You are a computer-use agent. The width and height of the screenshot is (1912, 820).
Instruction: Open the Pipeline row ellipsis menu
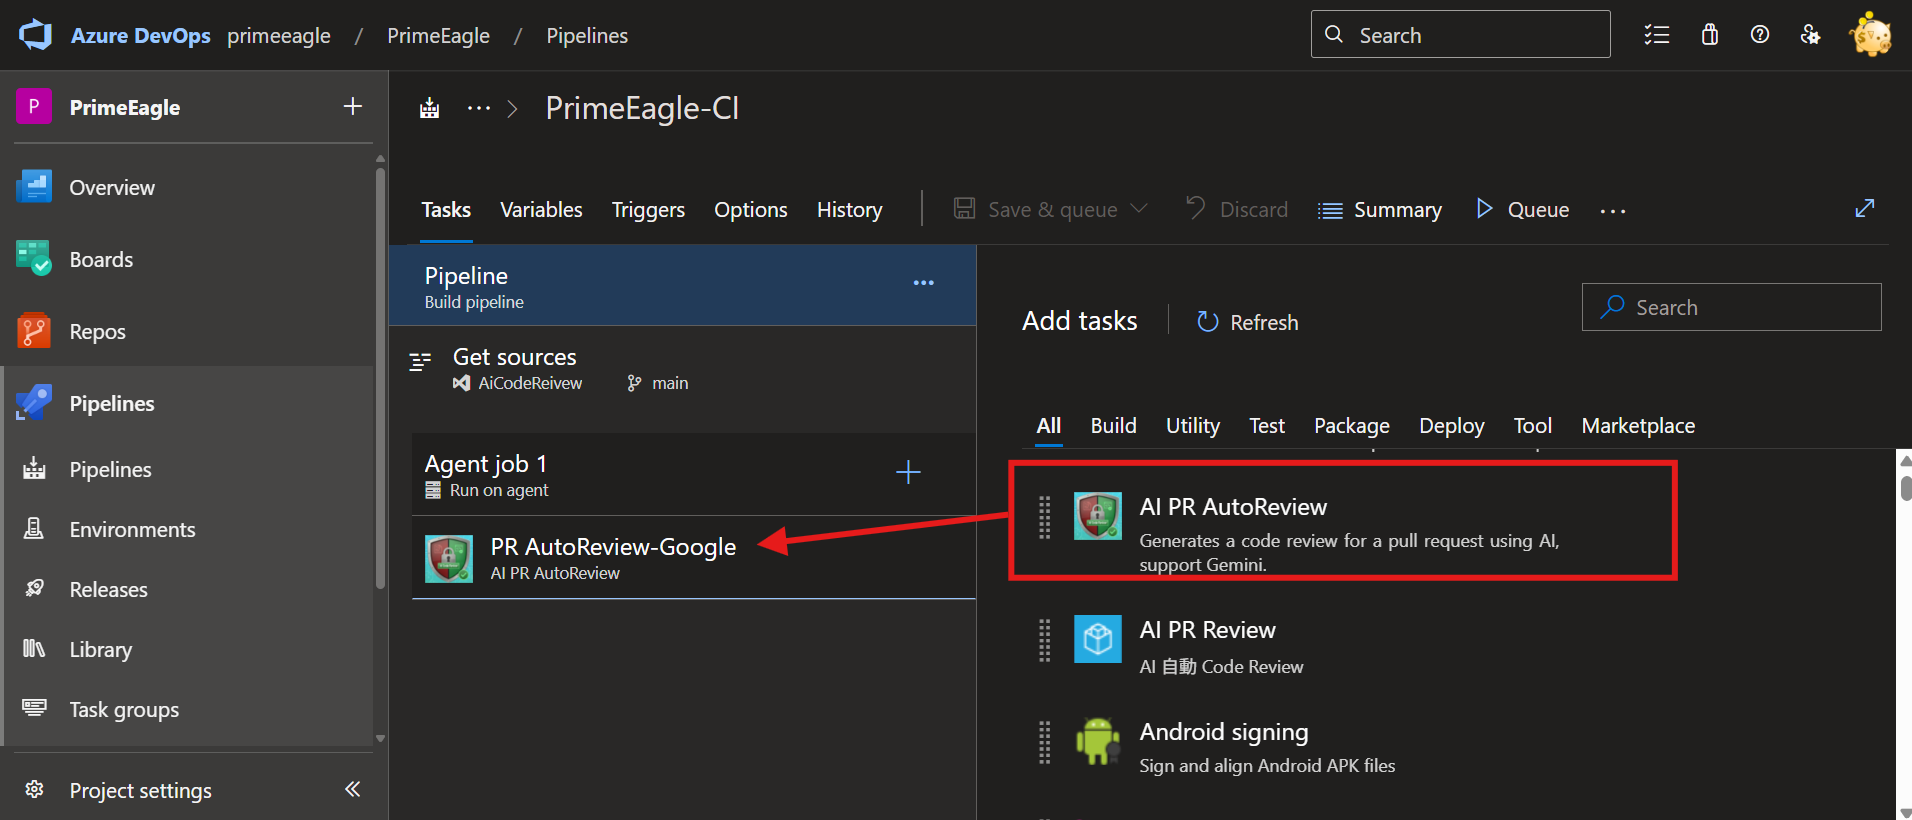pyautogui.click(x=924, y=283)
